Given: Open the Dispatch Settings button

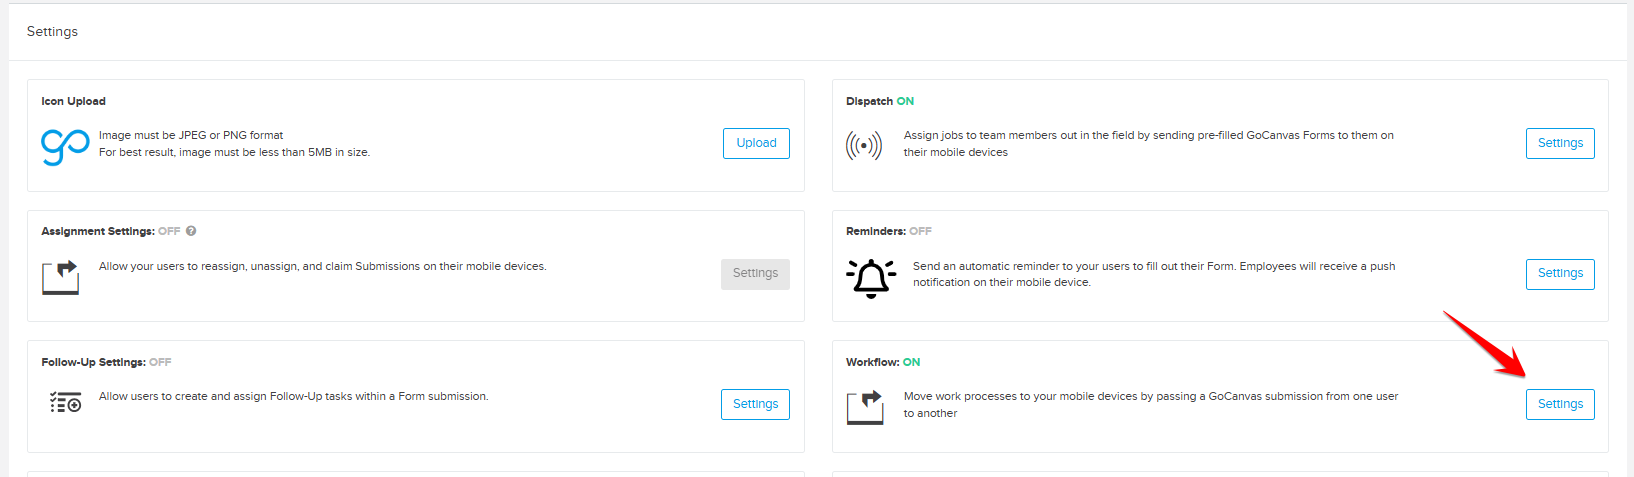Looking at the screenshot, I should 1560,143.
